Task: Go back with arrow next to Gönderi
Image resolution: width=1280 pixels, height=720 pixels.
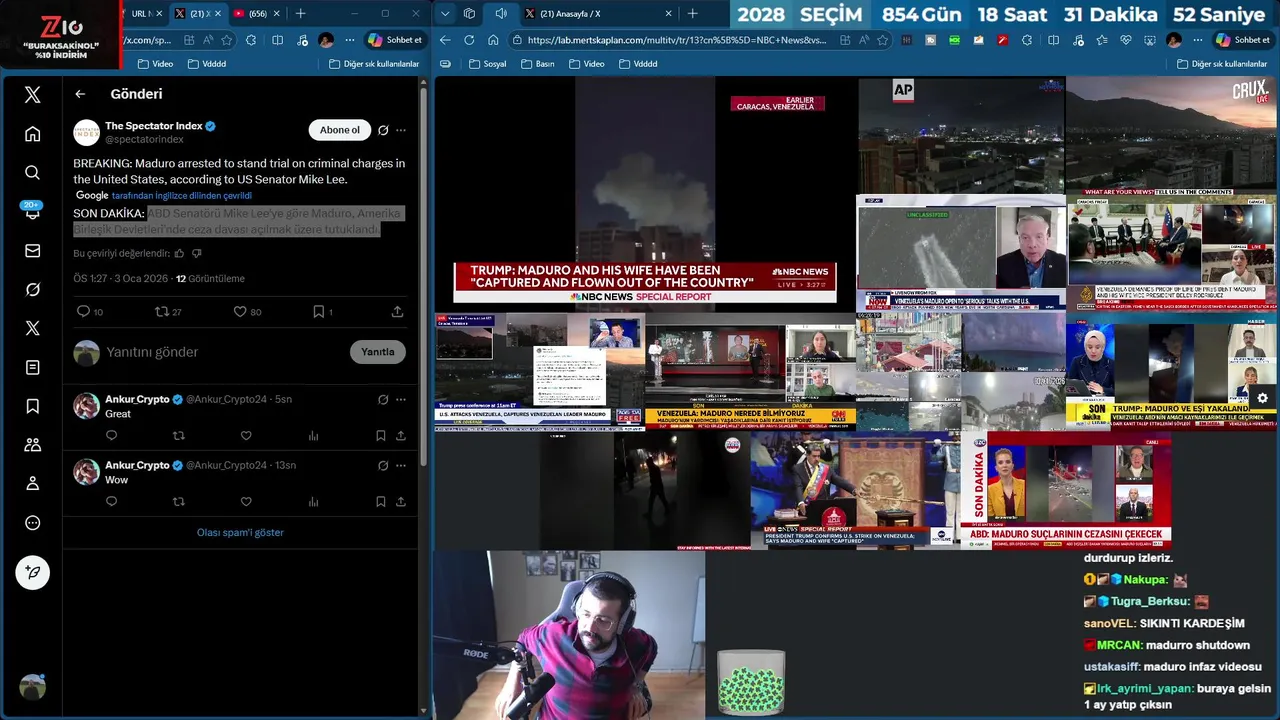Action: tap(80, 94)
